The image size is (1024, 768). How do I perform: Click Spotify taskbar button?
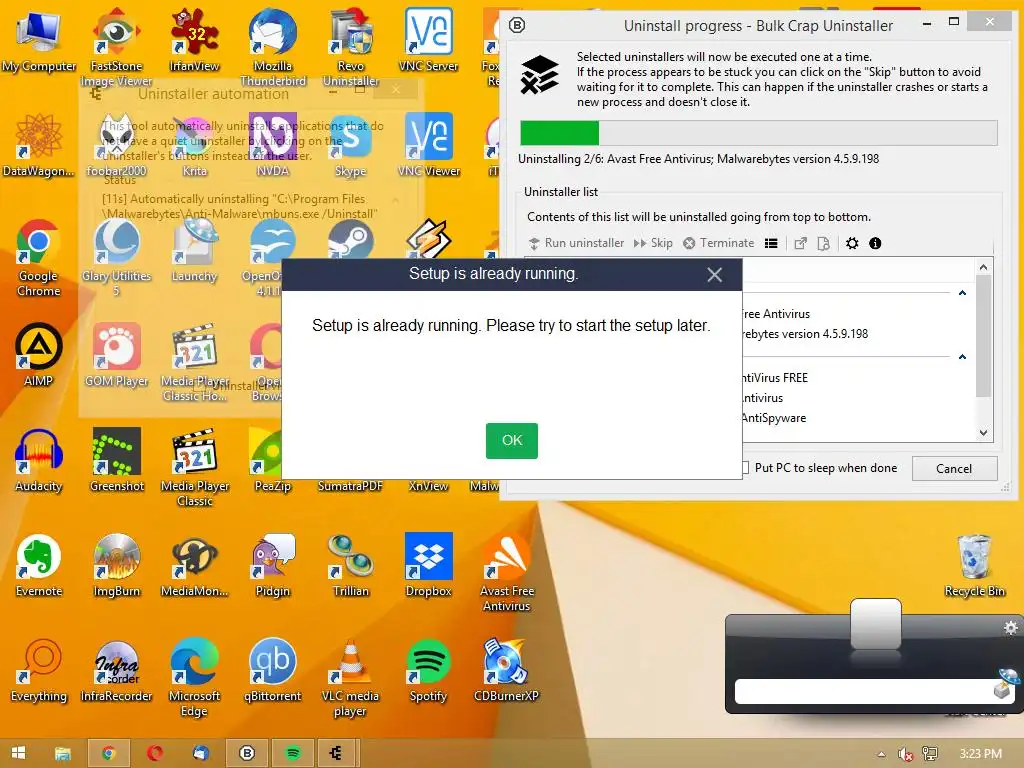pos(293,754)
